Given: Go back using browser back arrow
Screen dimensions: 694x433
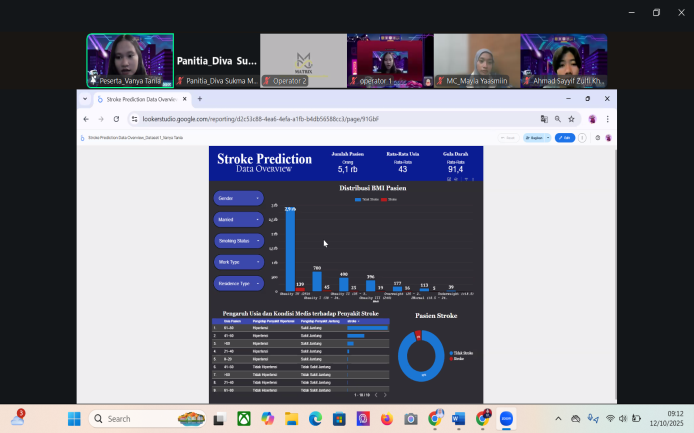Looking at the screenshot, I should pyautogui.click(x=86, y=119).
